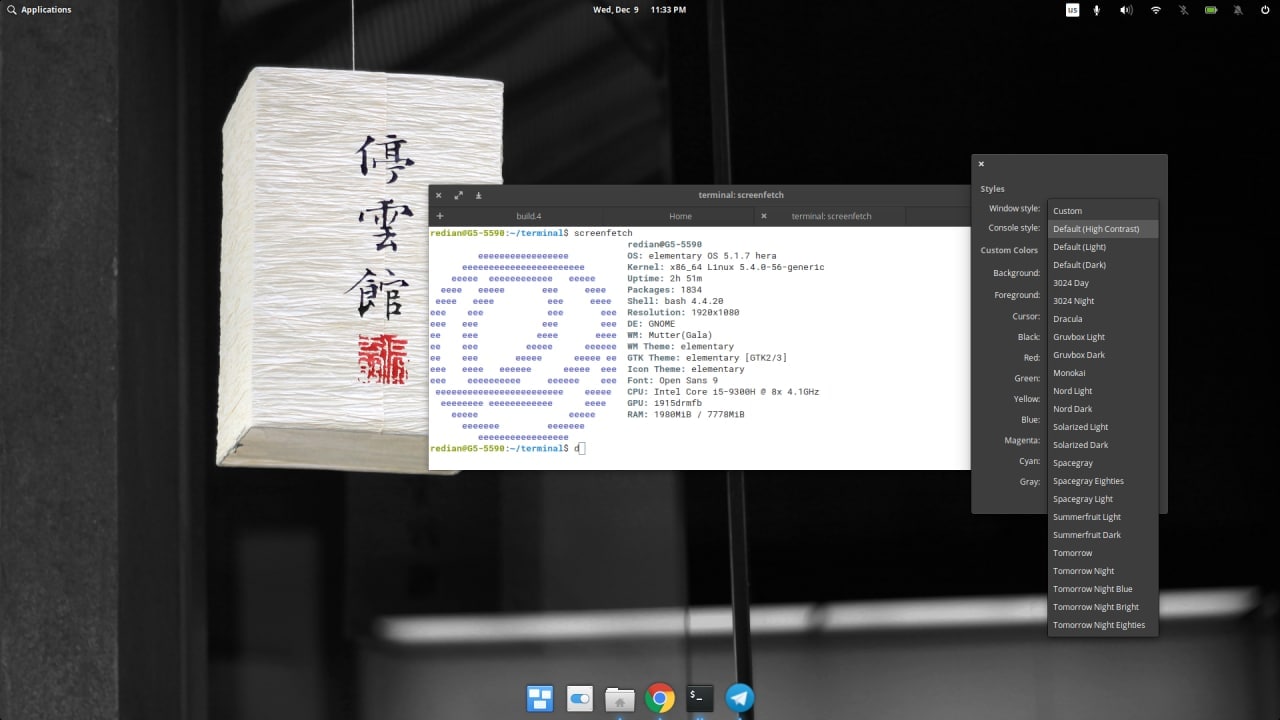Viewport: 1280px width, 720px height.
Task: Switch to the Home terminal tab
Action: click(680, 216)
